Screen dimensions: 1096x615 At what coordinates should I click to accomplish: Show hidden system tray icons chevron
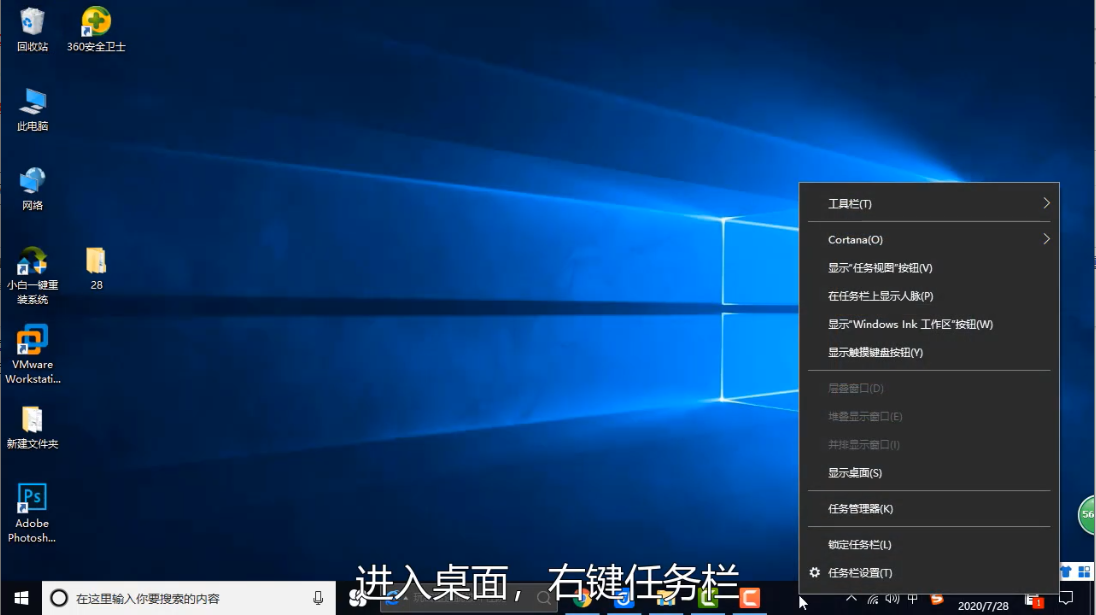coord(851,598)
